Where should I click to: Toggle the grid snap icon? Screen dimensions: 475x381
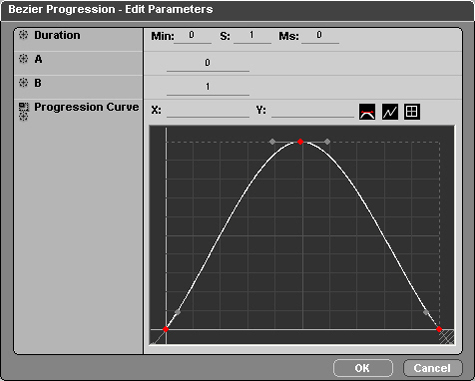pyautogui.click(x=412, y=112)
